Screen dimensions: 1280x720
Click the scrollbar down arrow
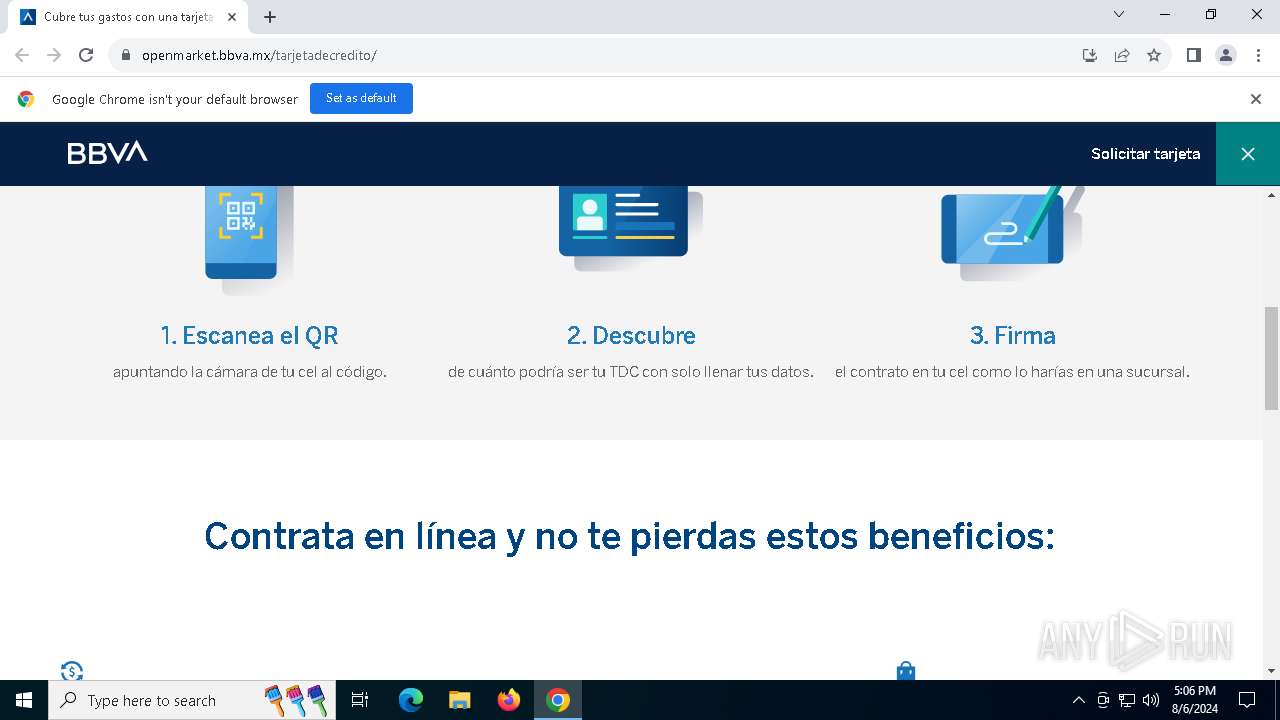click(1271, 671)
